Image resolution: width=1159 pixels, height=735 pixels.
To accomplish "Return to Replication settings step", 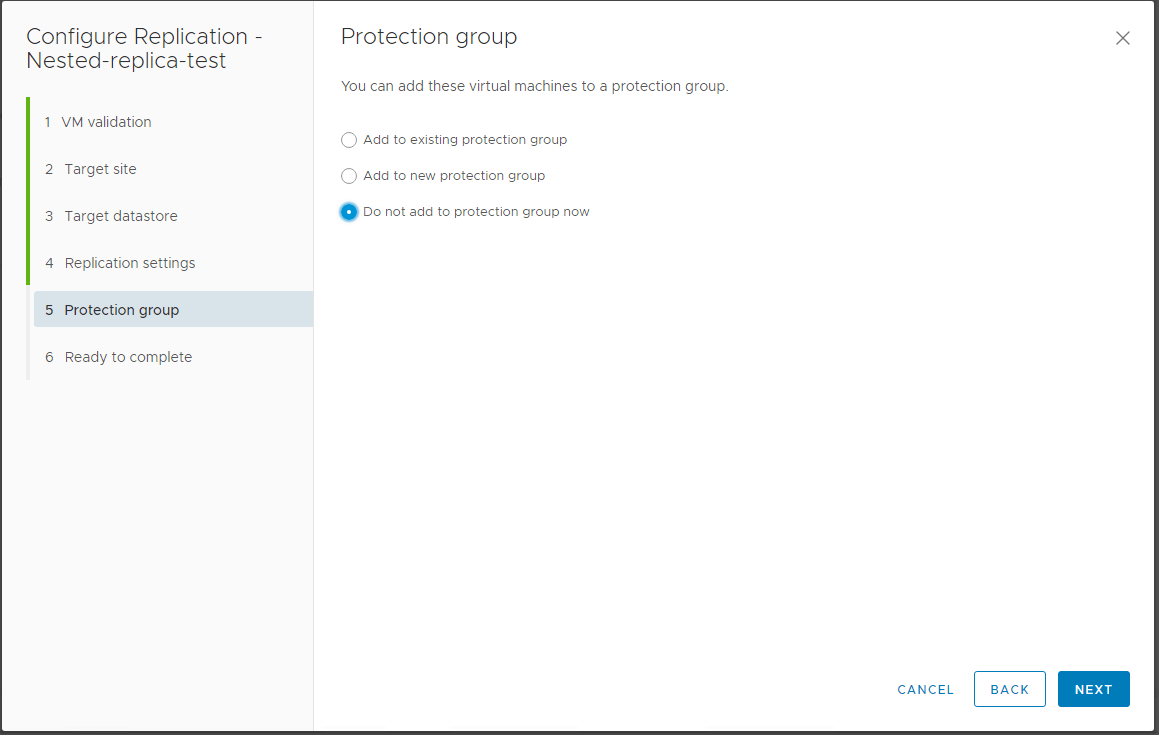I will 129,263.
